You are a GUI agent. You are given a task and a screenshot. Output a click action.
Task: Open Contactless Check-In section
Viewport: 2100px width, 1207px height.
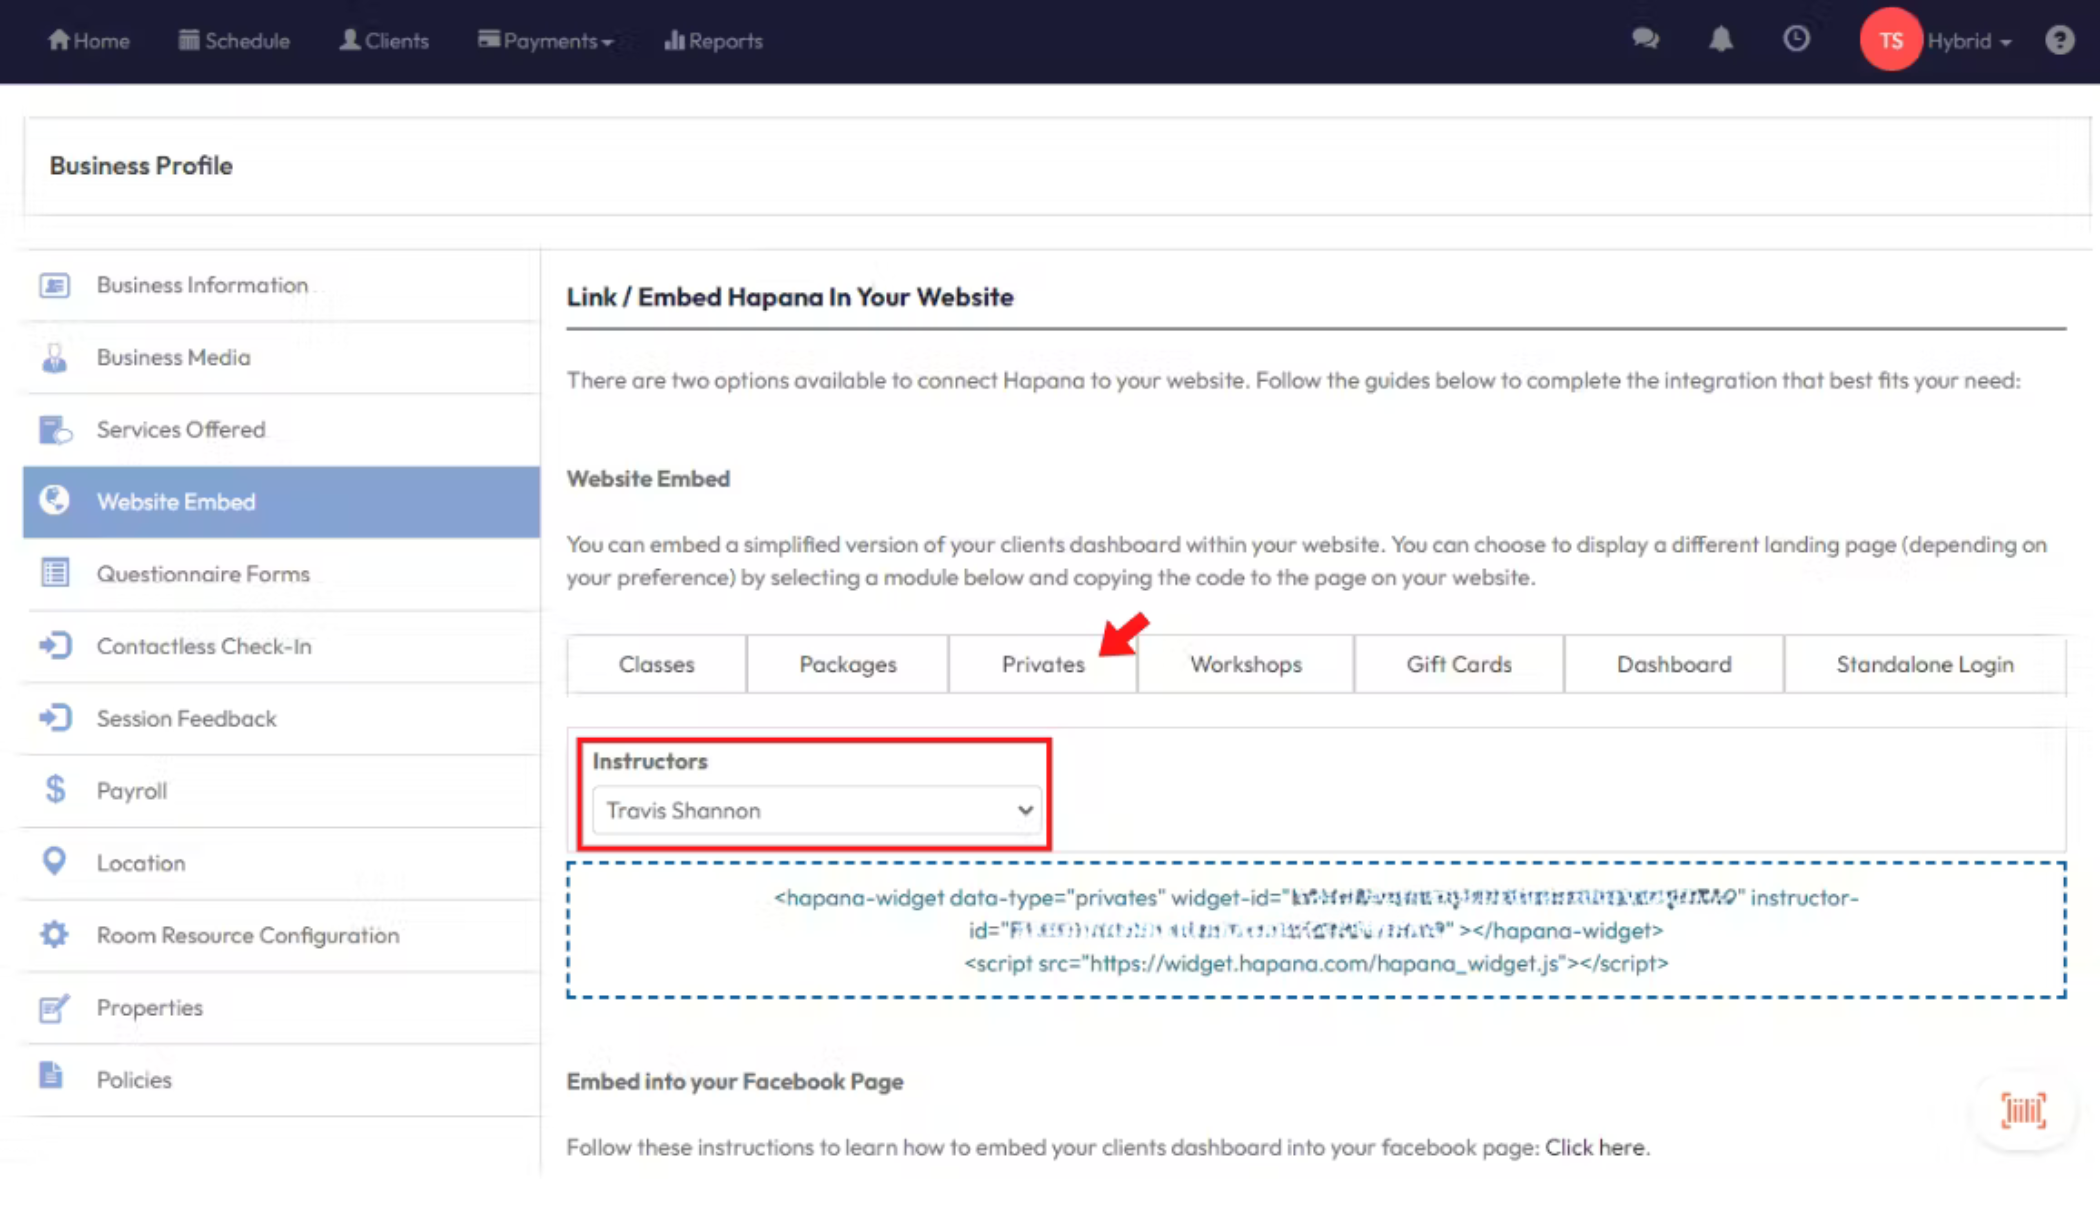tap(203, 646)
